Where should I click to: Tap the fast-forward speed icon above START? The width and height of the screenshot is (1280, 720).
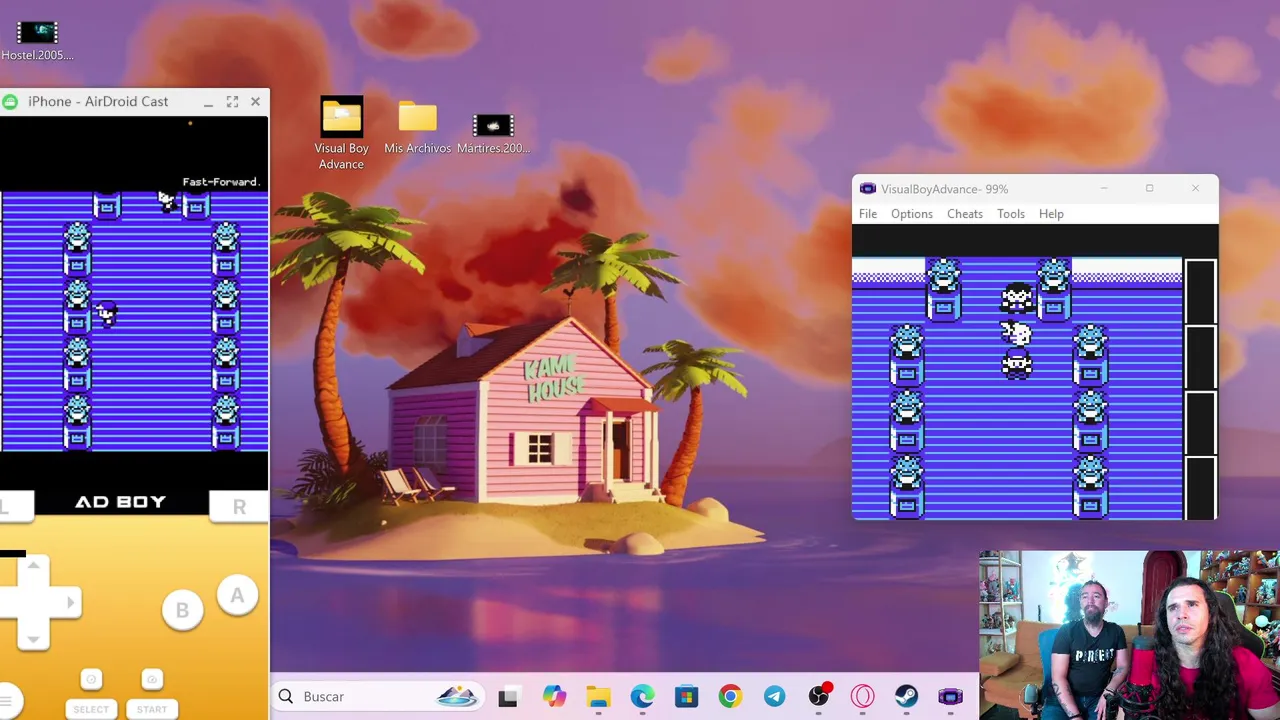click(151, 680)
